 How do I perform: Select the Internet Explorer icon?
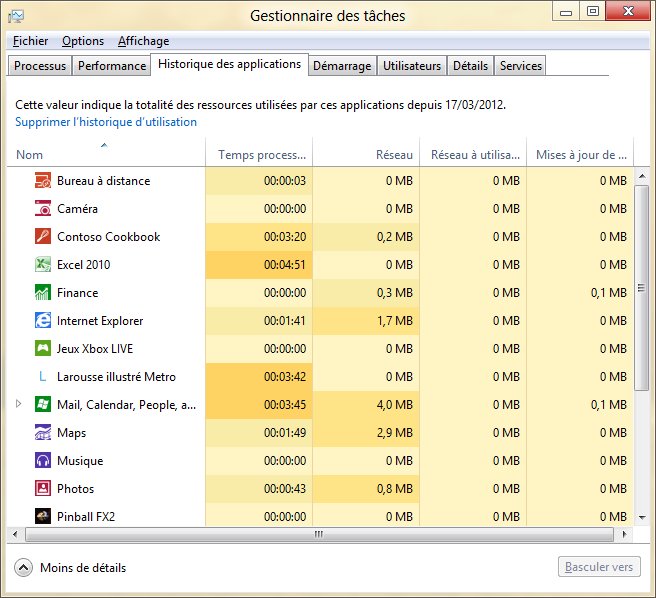[43, 321]
